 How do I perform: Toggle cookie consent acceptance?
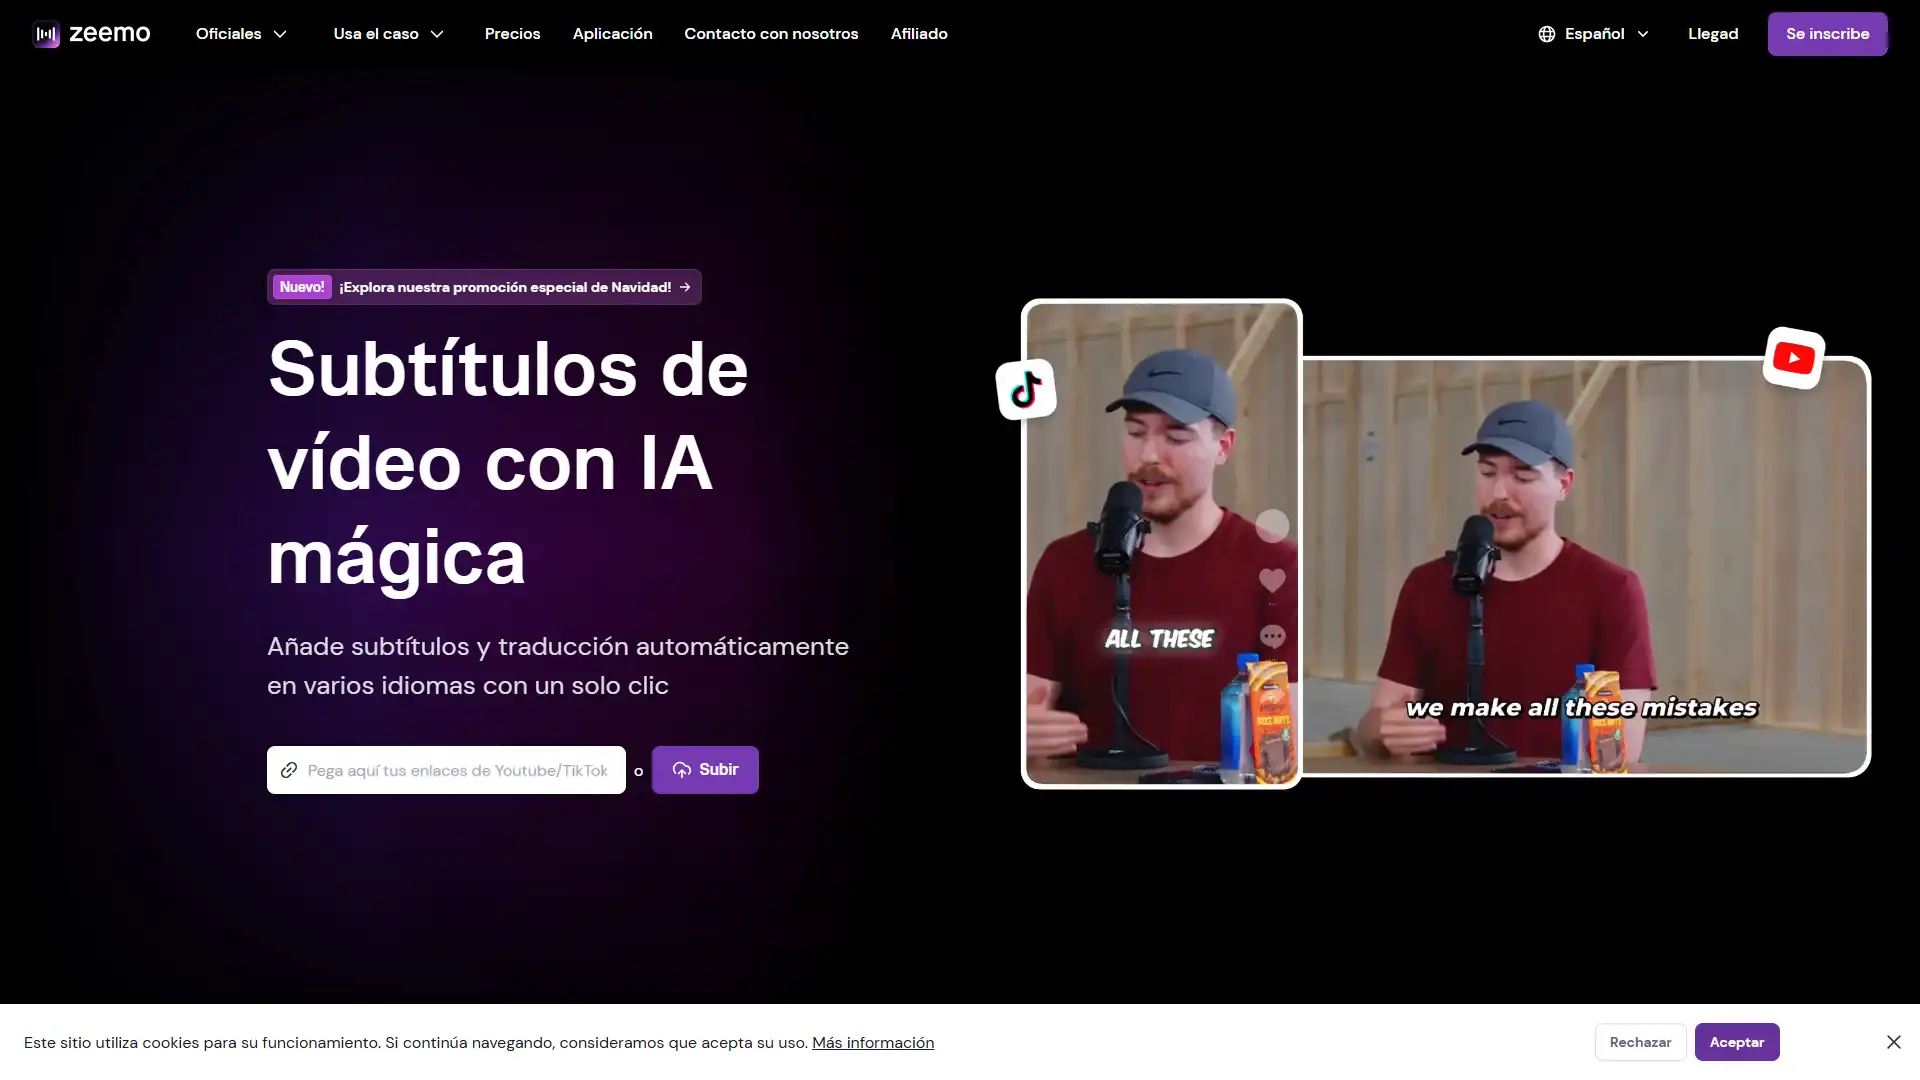(1738, 1042)
